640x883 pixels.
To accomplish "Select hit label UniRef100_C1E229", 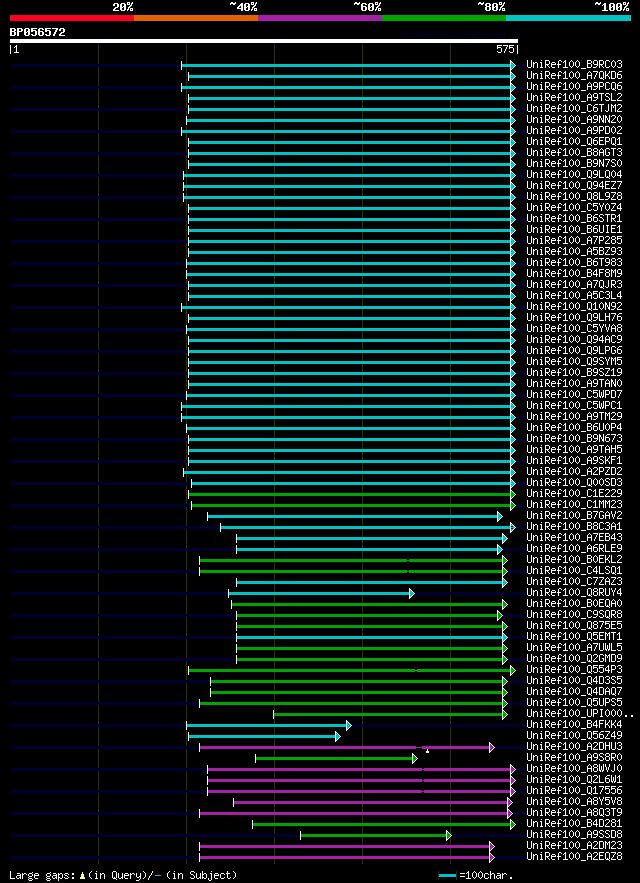I will pos(574,493).
